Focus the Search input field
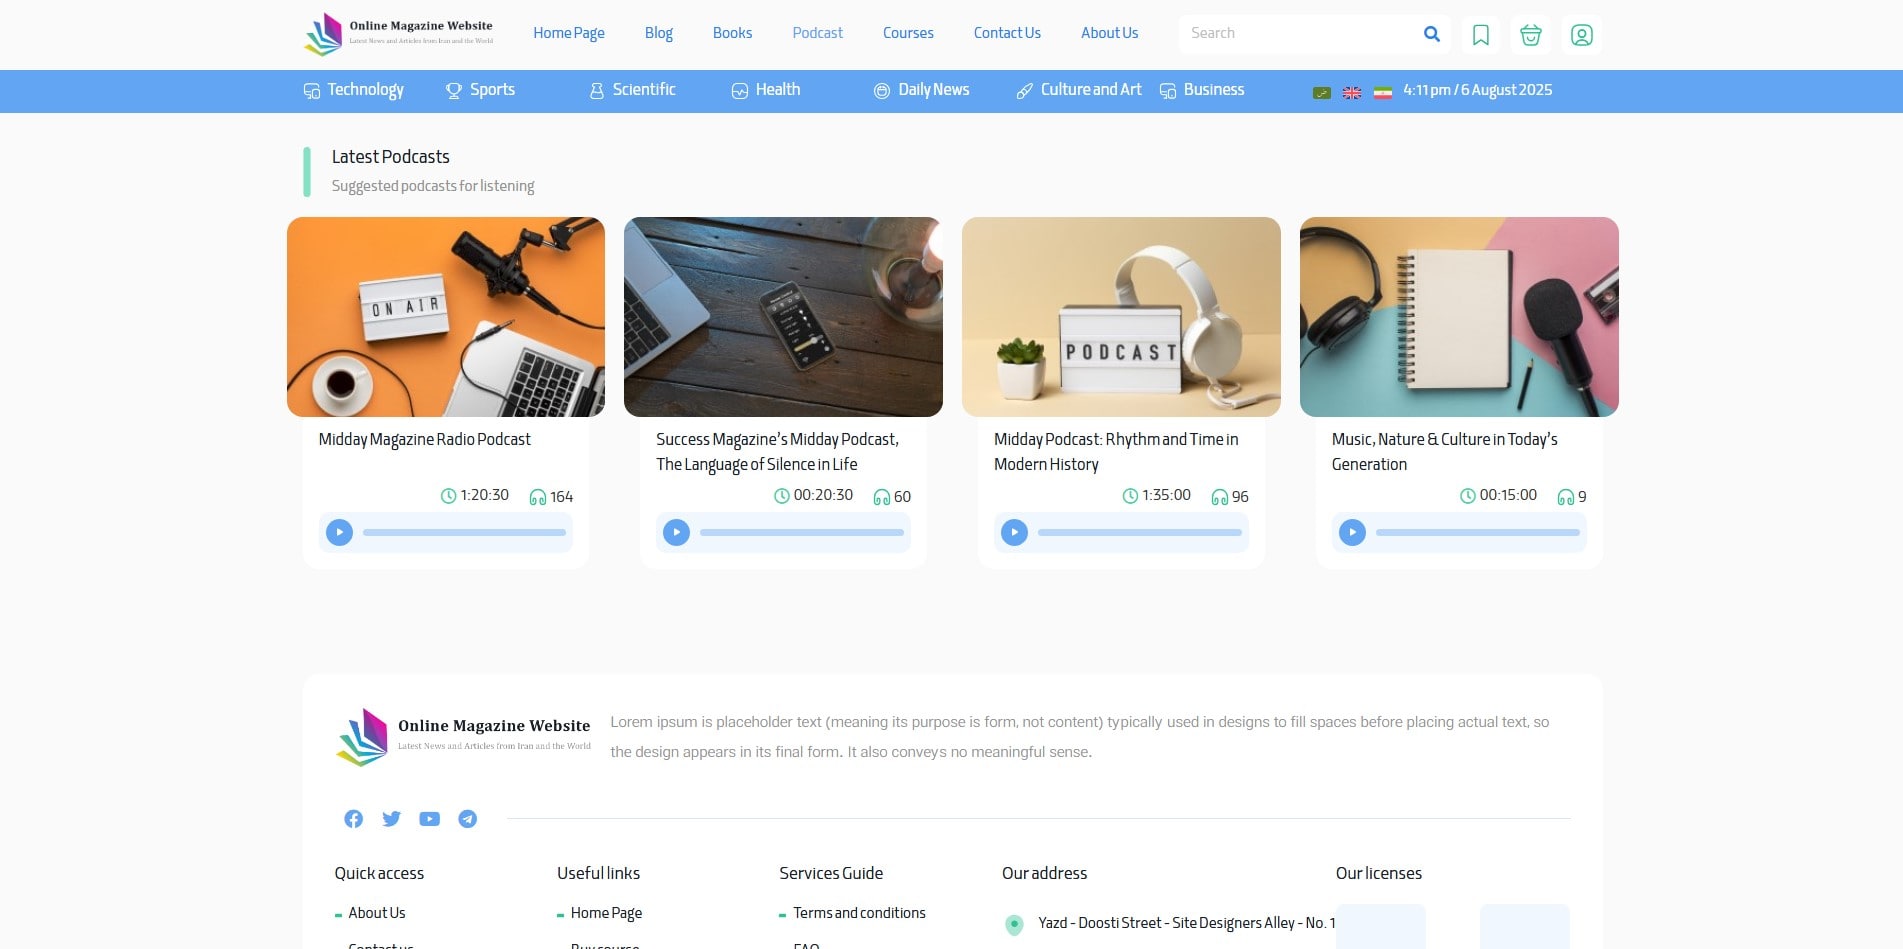The image size is (1903, 949). [1300, 34]
